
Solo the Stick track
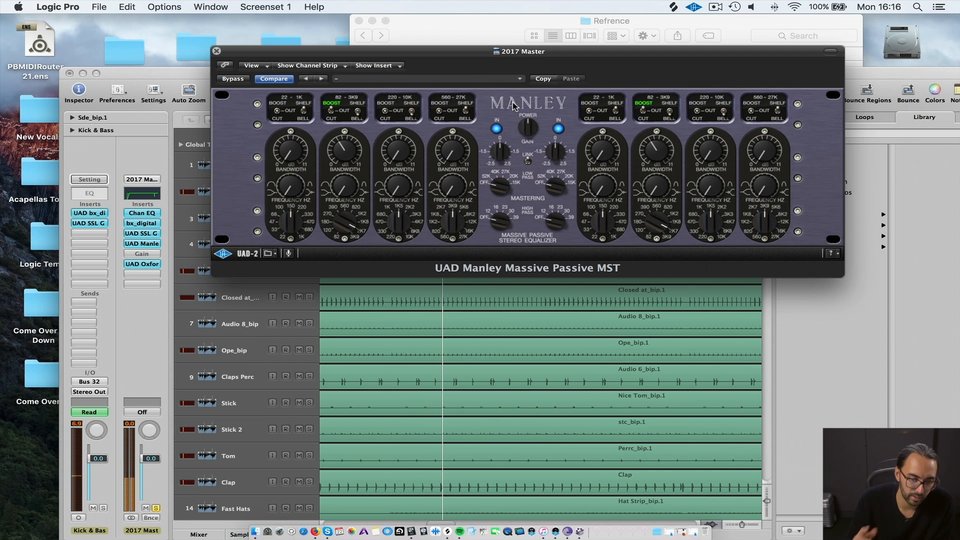point(309,402)
